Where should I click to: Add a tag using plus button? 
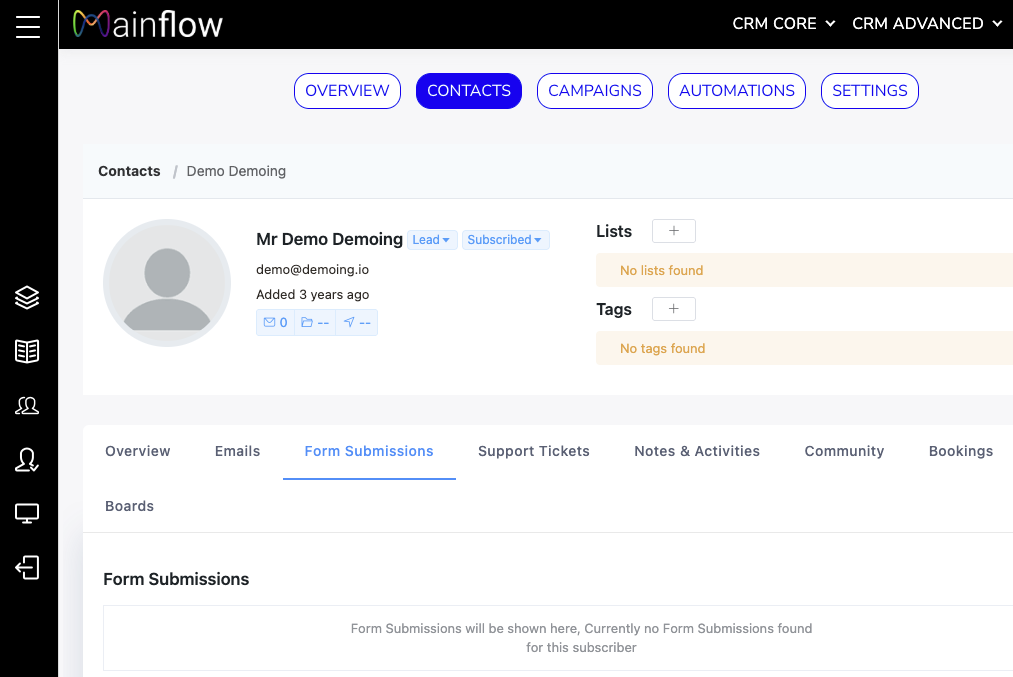[673, 309]
